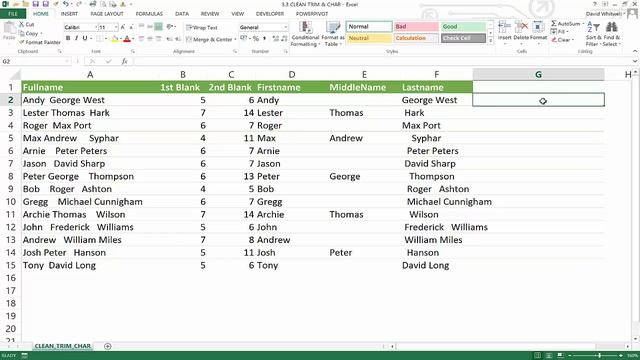
Task: Add a new sheet with plus icon
Action: click(x=108, y=346)
